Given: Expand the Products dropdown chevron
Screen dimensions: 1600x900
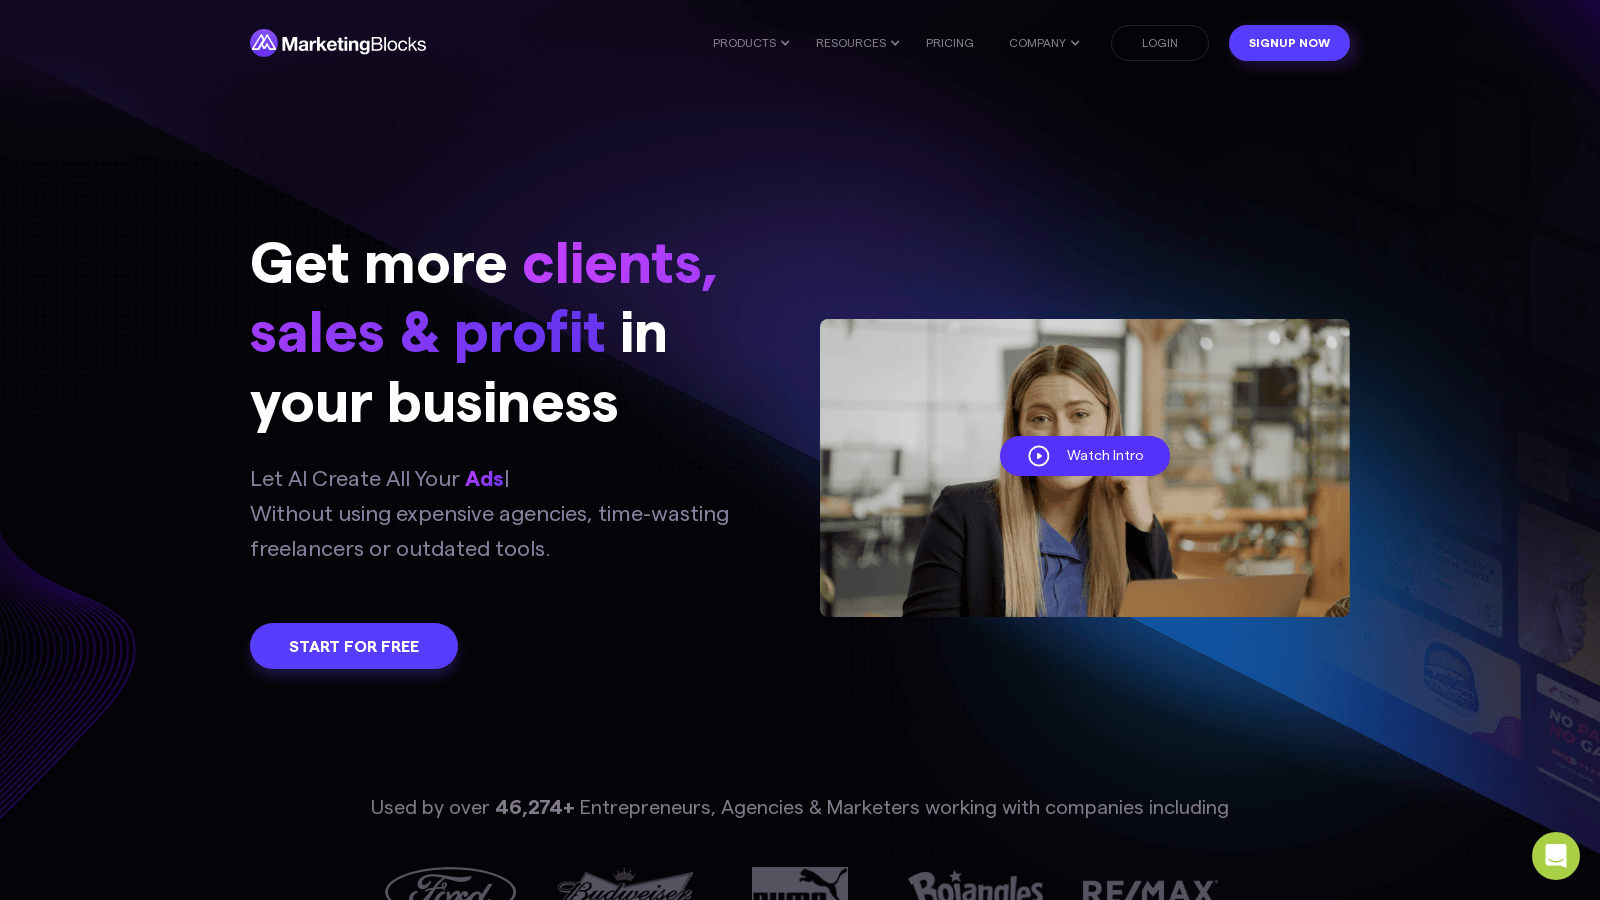Looking at the screenshot, I should tap(785, 43).
